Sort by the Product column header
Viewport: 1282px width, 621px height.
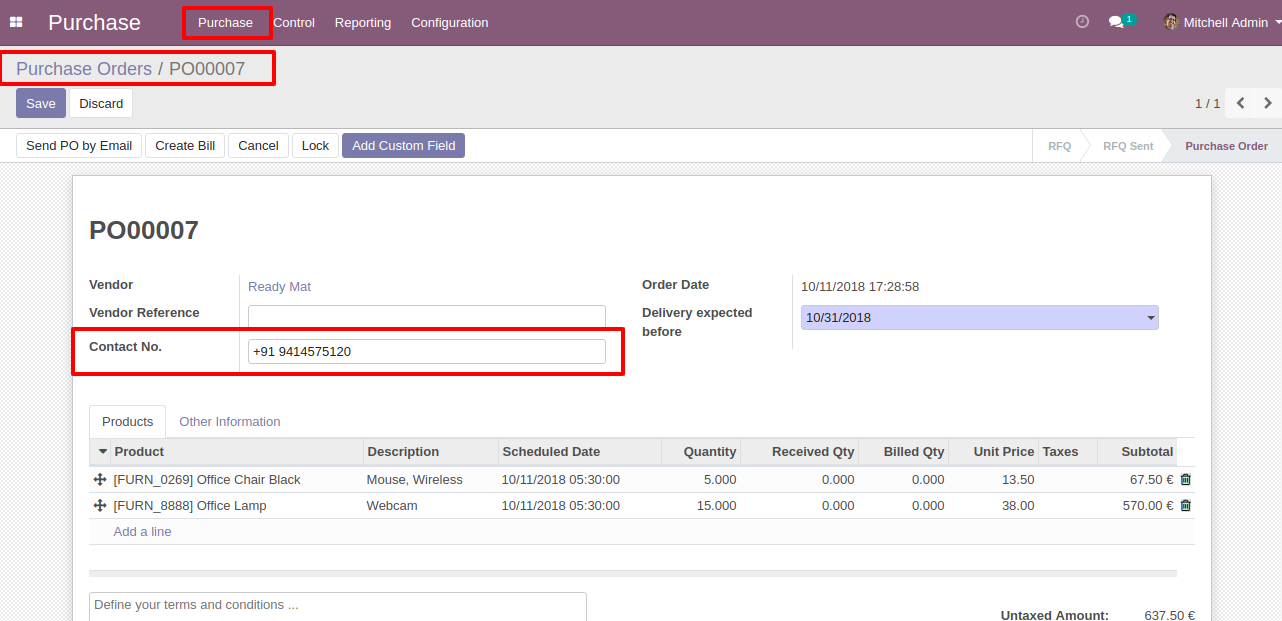(x=237, y=452)
